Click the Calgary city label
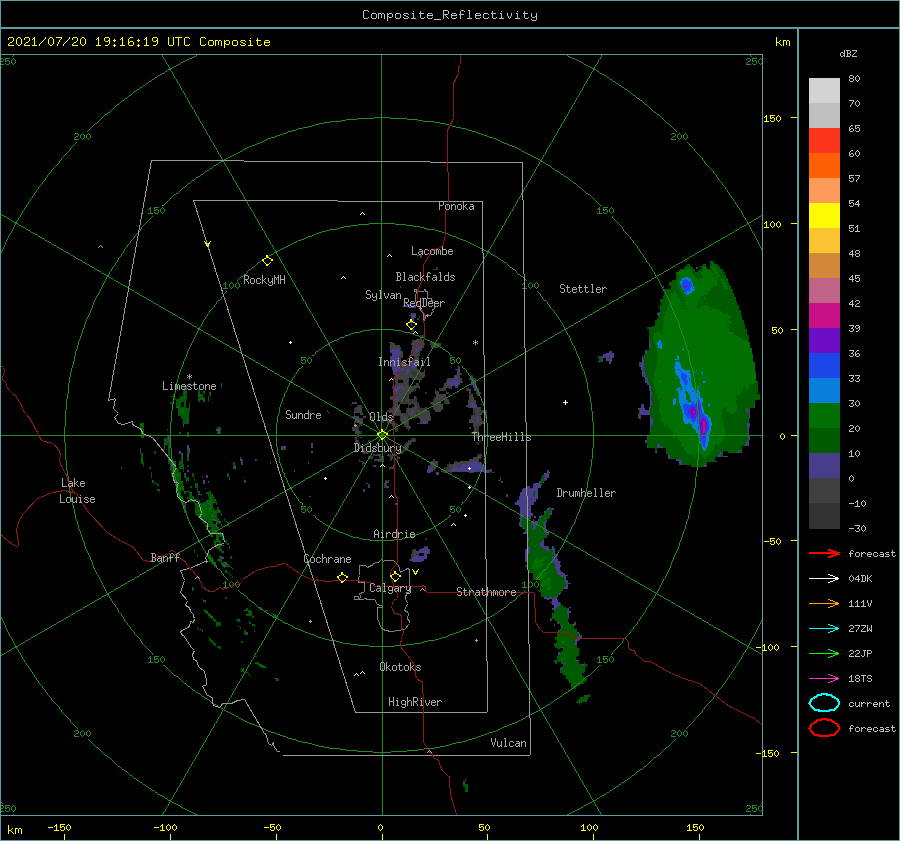This screenshot has height=841, width=900. click(390, 588)
